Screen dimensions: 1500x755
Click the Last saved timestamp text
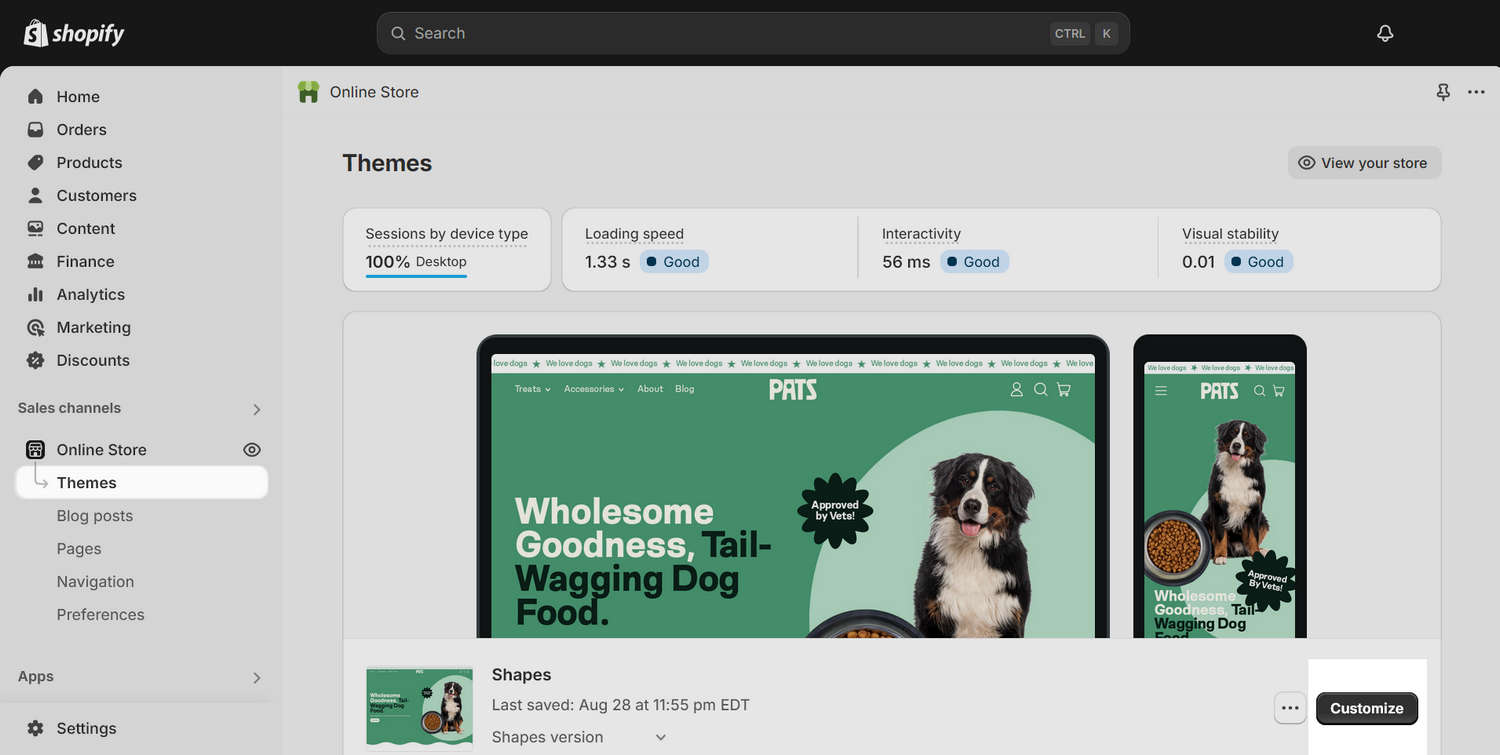(620, 705)
